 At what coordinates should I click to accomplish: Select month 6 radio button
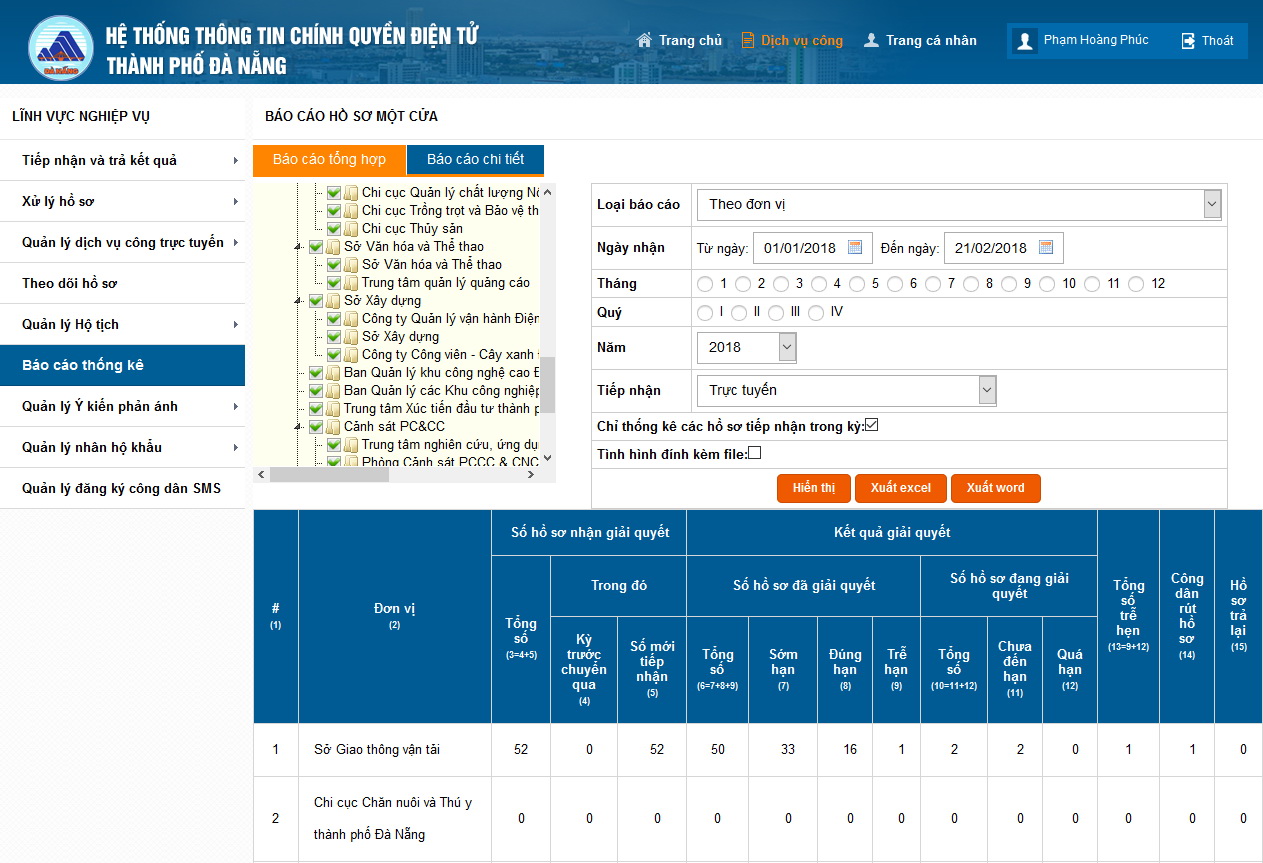894,284
